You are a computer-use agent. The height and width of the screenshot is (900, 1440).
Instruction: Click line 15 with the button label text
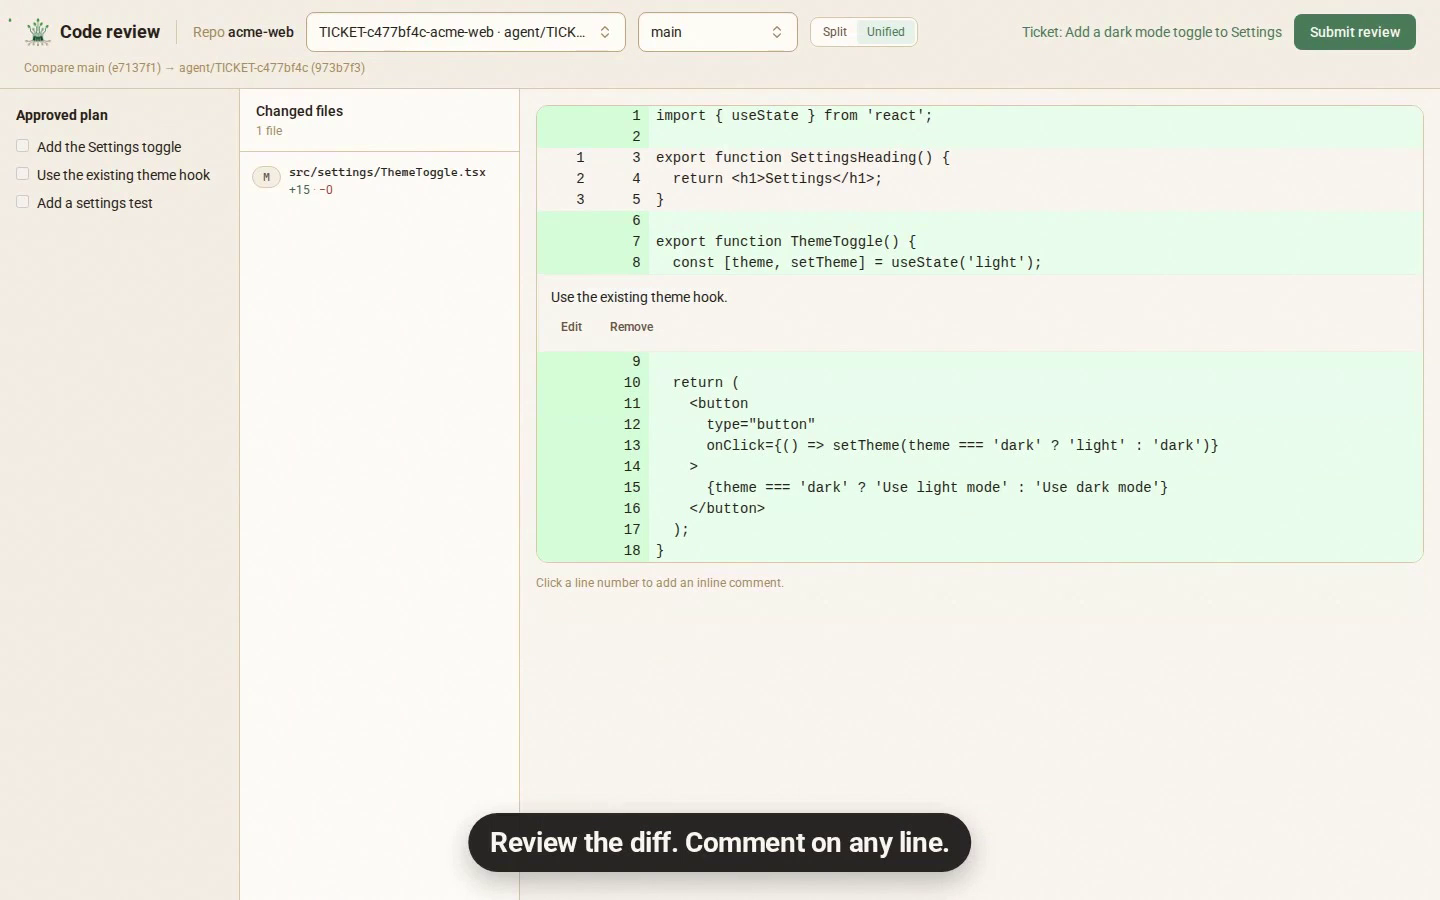[x=632, y=488]
